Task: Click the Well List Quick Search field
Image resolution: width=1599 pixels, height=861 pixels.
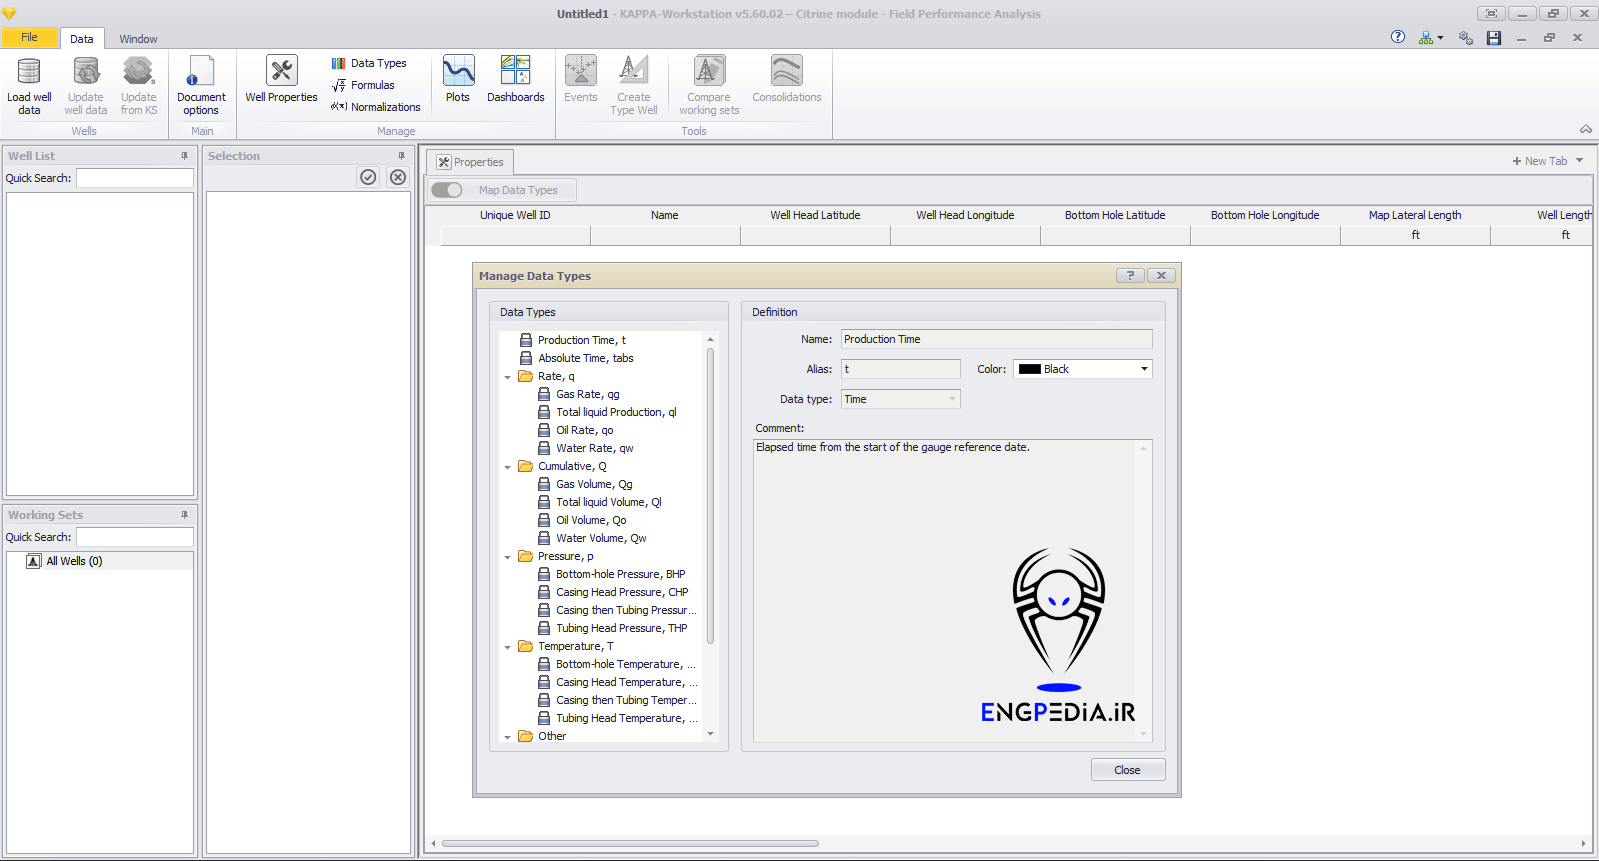Action: (x=135, y=178)
